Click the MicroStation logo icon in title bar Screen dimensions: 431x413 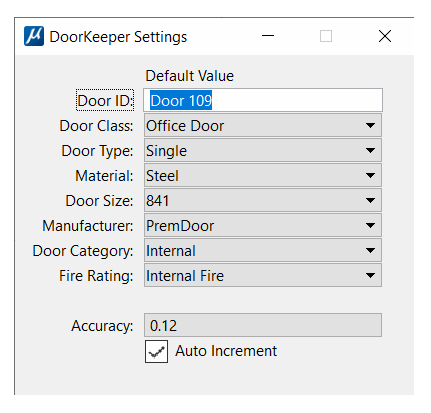(34, 36)
